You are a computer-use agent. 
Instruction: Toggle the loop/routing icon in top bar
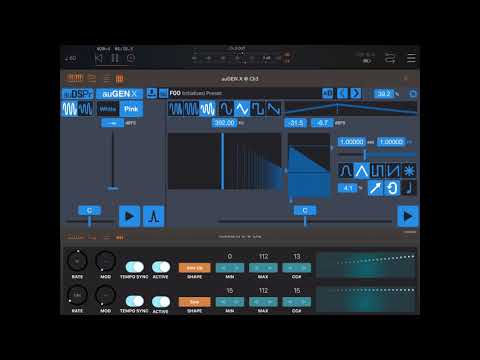click(x=390, y=58)
